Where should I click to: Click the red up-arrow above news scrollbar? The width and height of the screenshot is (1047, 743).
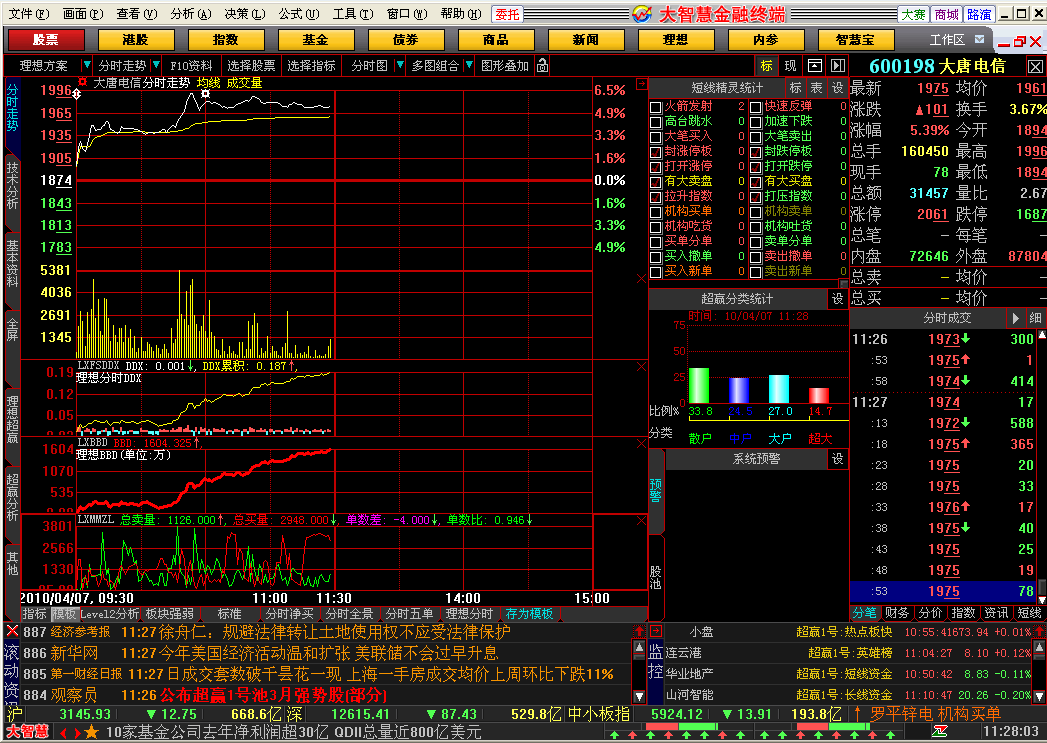tap(639, 630)
